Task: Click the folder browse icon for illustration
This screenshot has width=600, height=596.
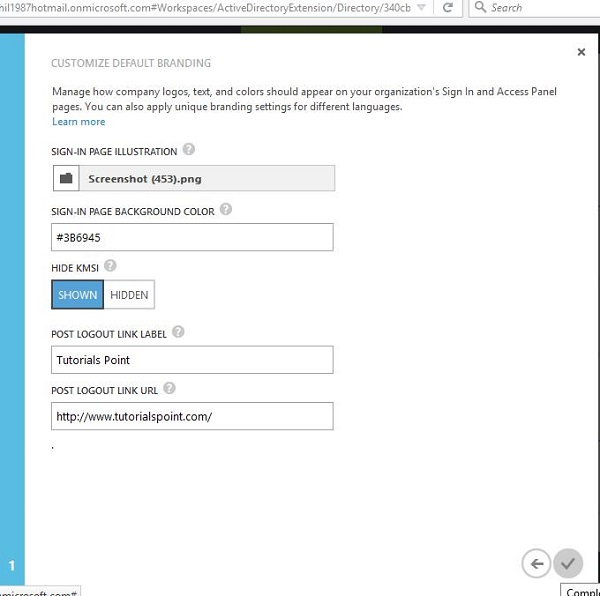Action: pyautogui.click(x=66, y=178)
